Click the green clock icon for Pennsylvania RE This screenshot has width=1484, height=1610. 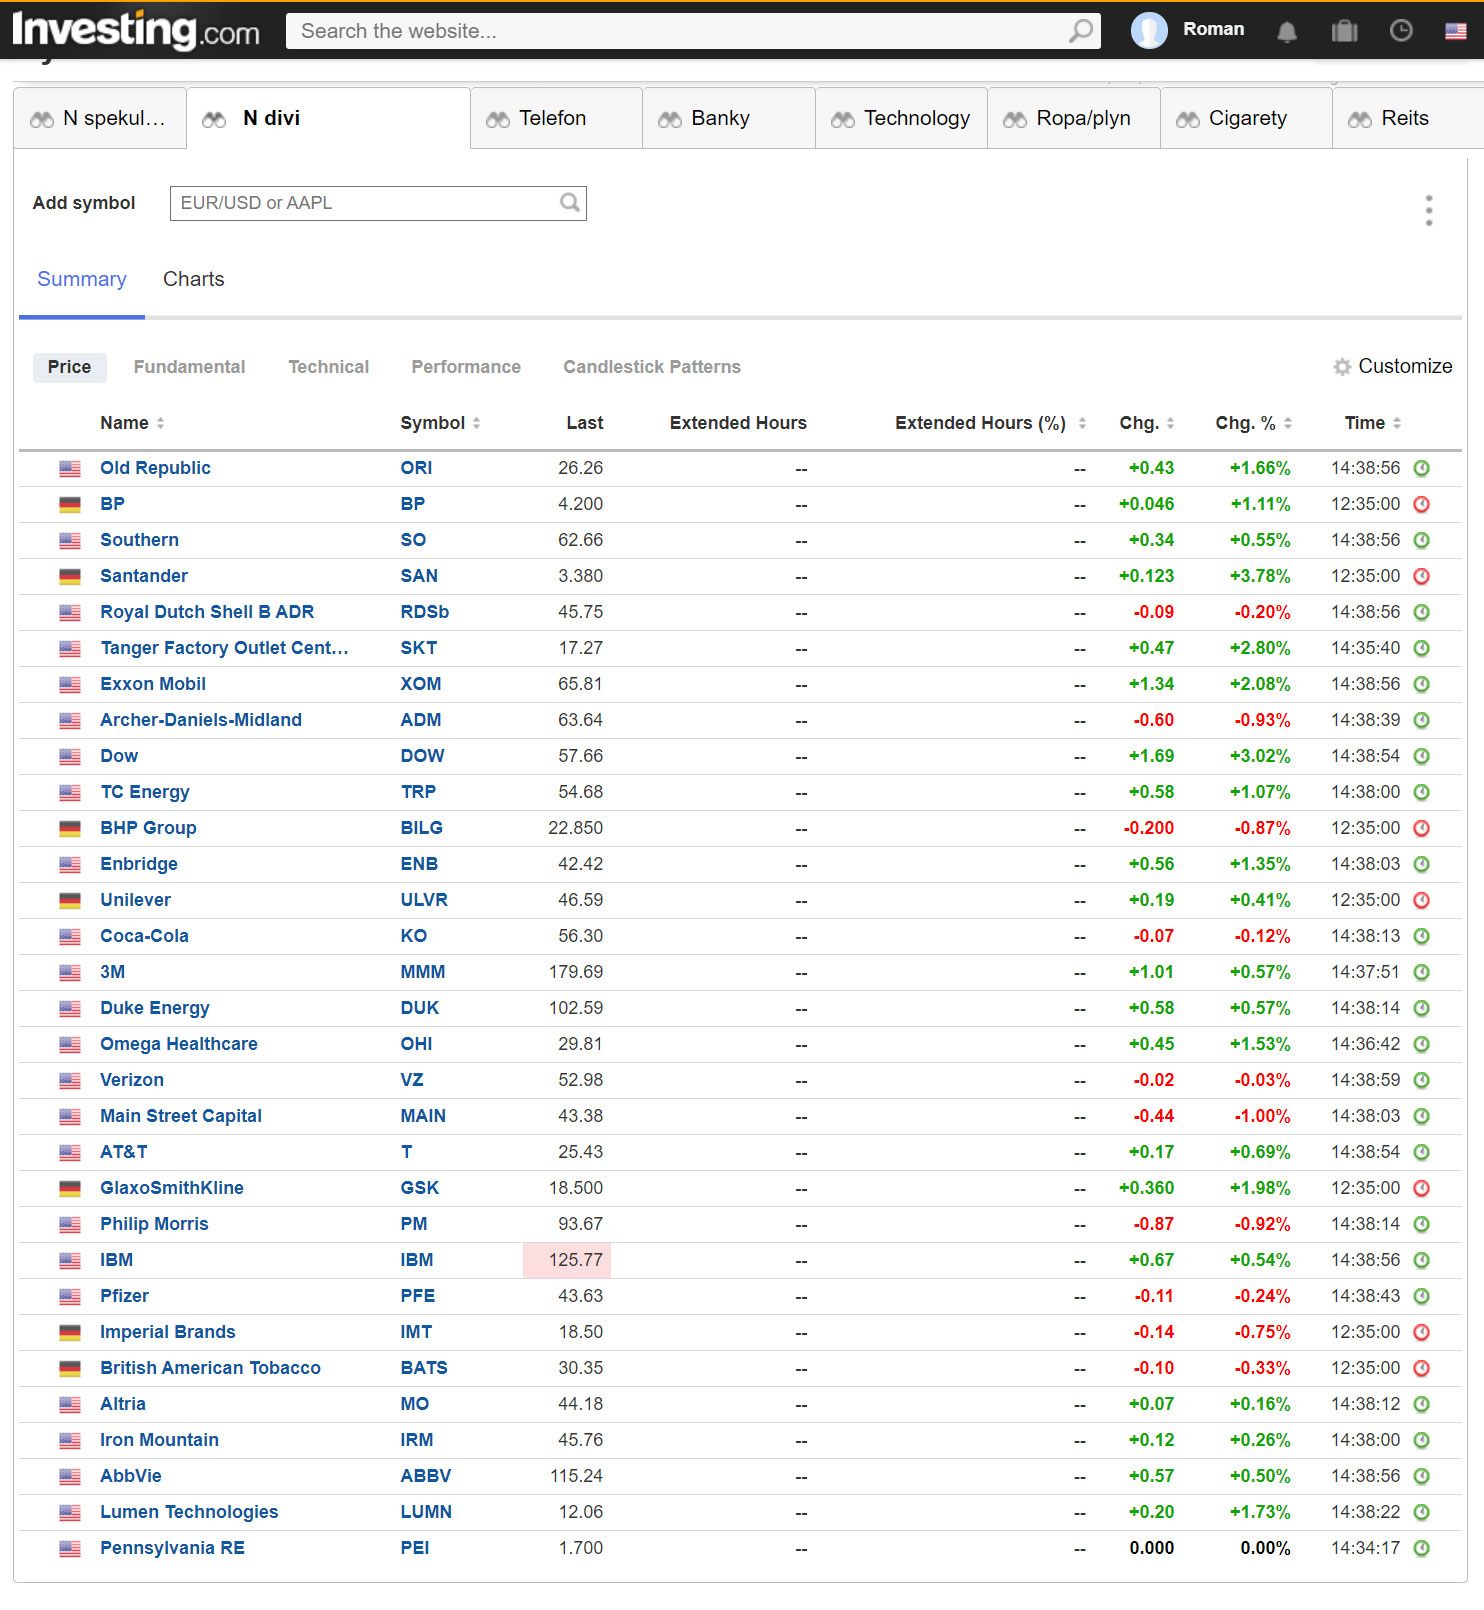(1421, 1548)
